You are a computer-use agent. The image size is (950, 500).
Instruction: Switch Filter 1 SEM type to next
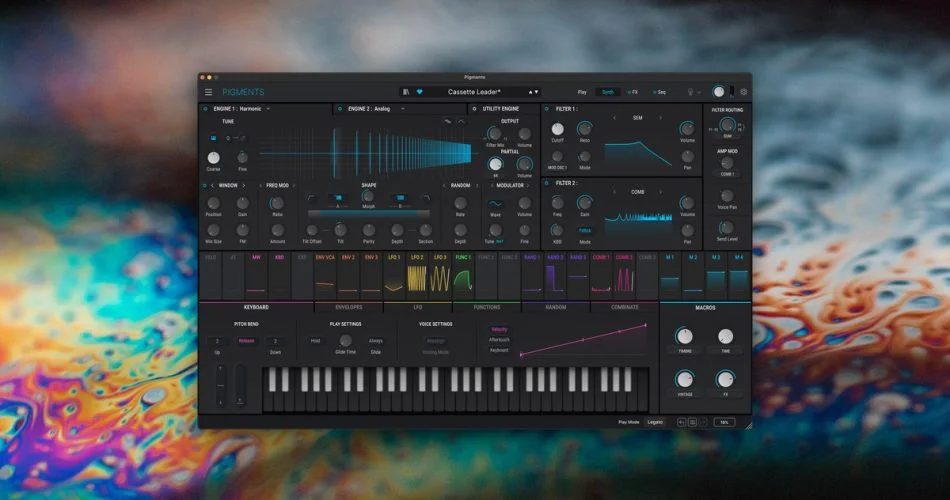pyautogui.click(x=660, y=118)
